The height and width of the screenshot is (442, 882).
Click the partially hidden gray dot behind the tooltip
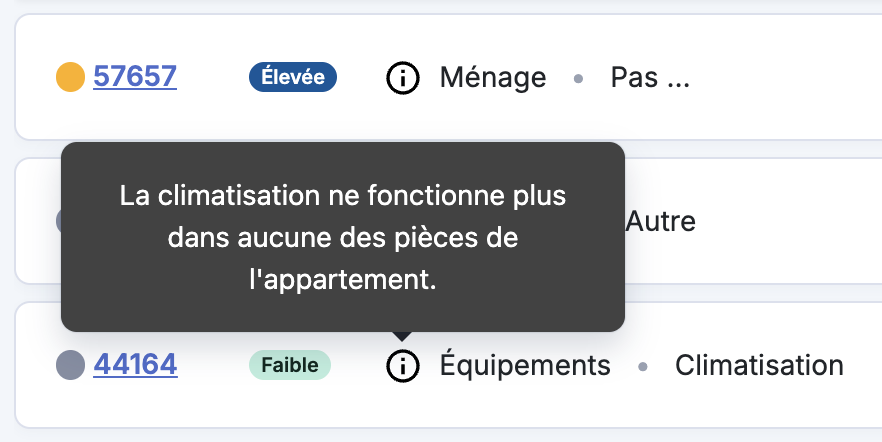point(58,221)
